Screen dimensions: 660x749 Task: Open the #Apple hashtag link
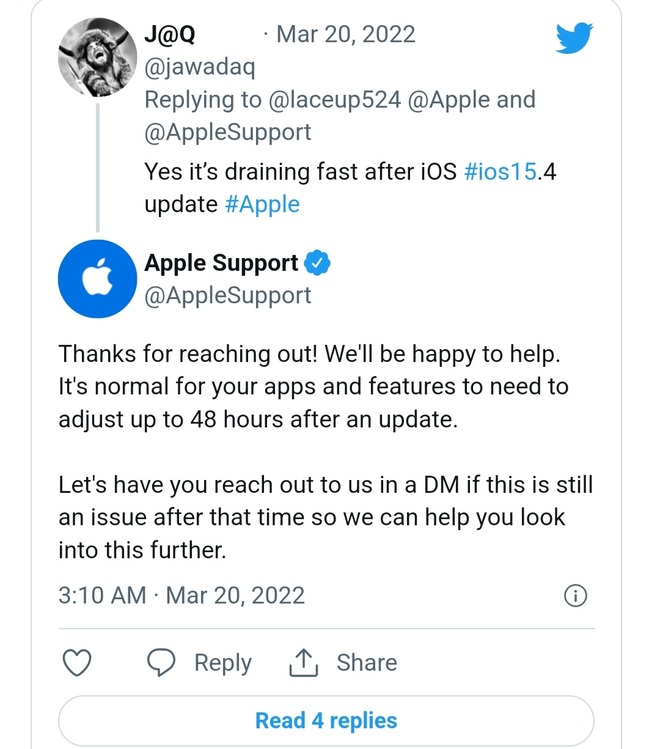tap(261, 203)
